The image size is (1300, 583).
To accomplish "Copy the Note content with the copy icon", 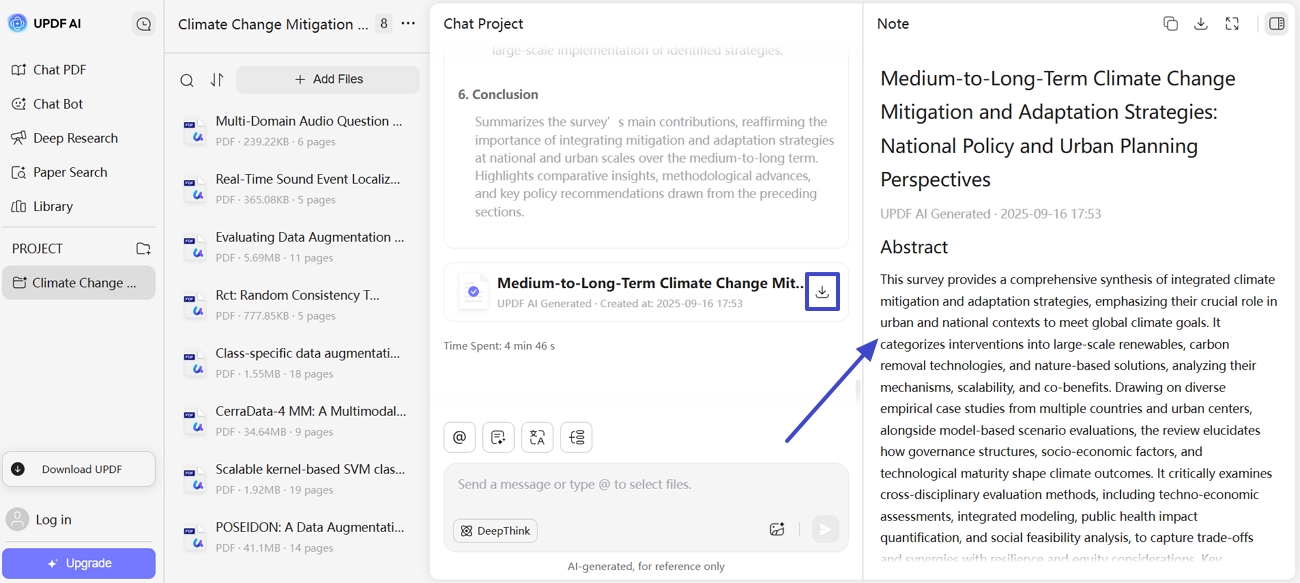I will 1170,22.
